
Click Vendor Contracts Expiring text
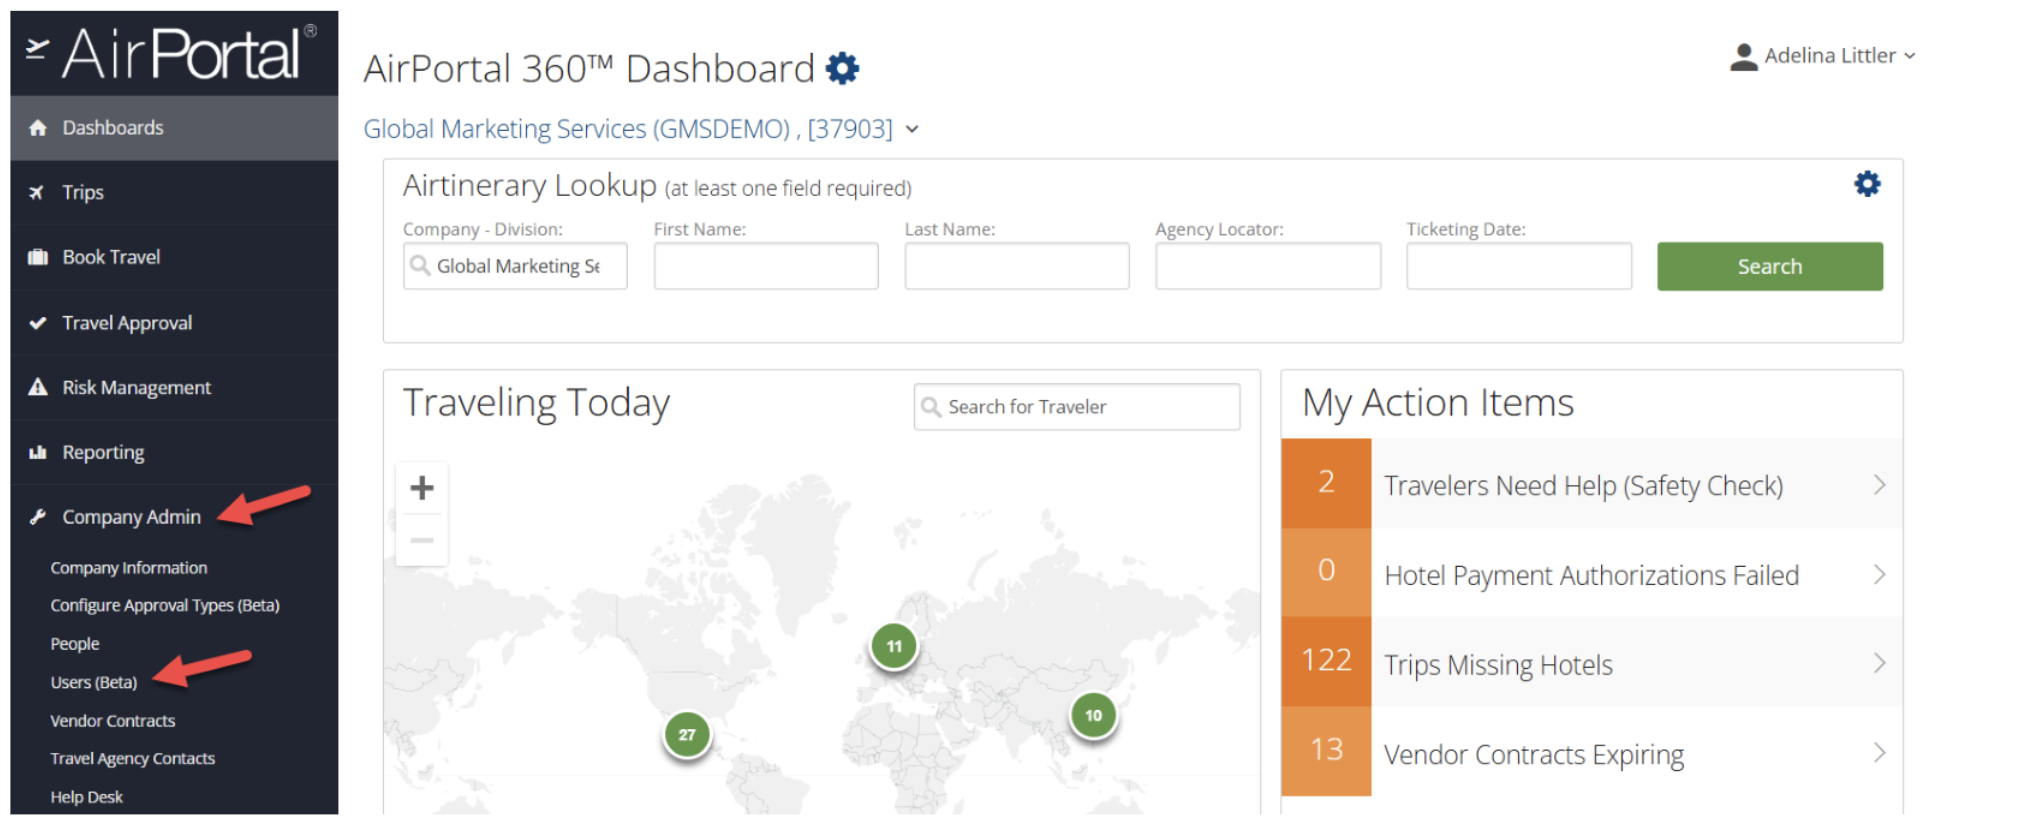[1534, 755]
